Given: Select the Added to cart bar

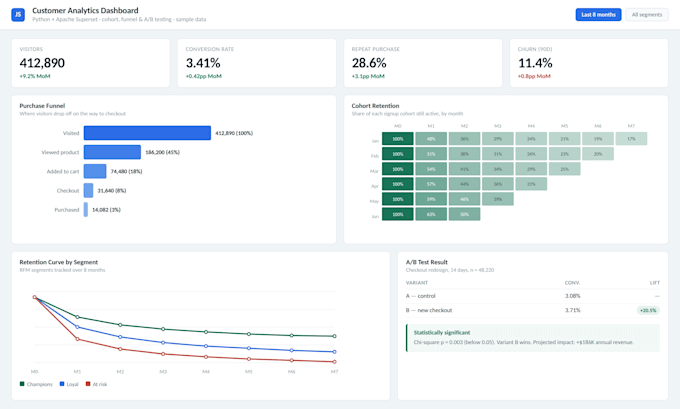Looking at the screenshot, I should coord(95,171).
